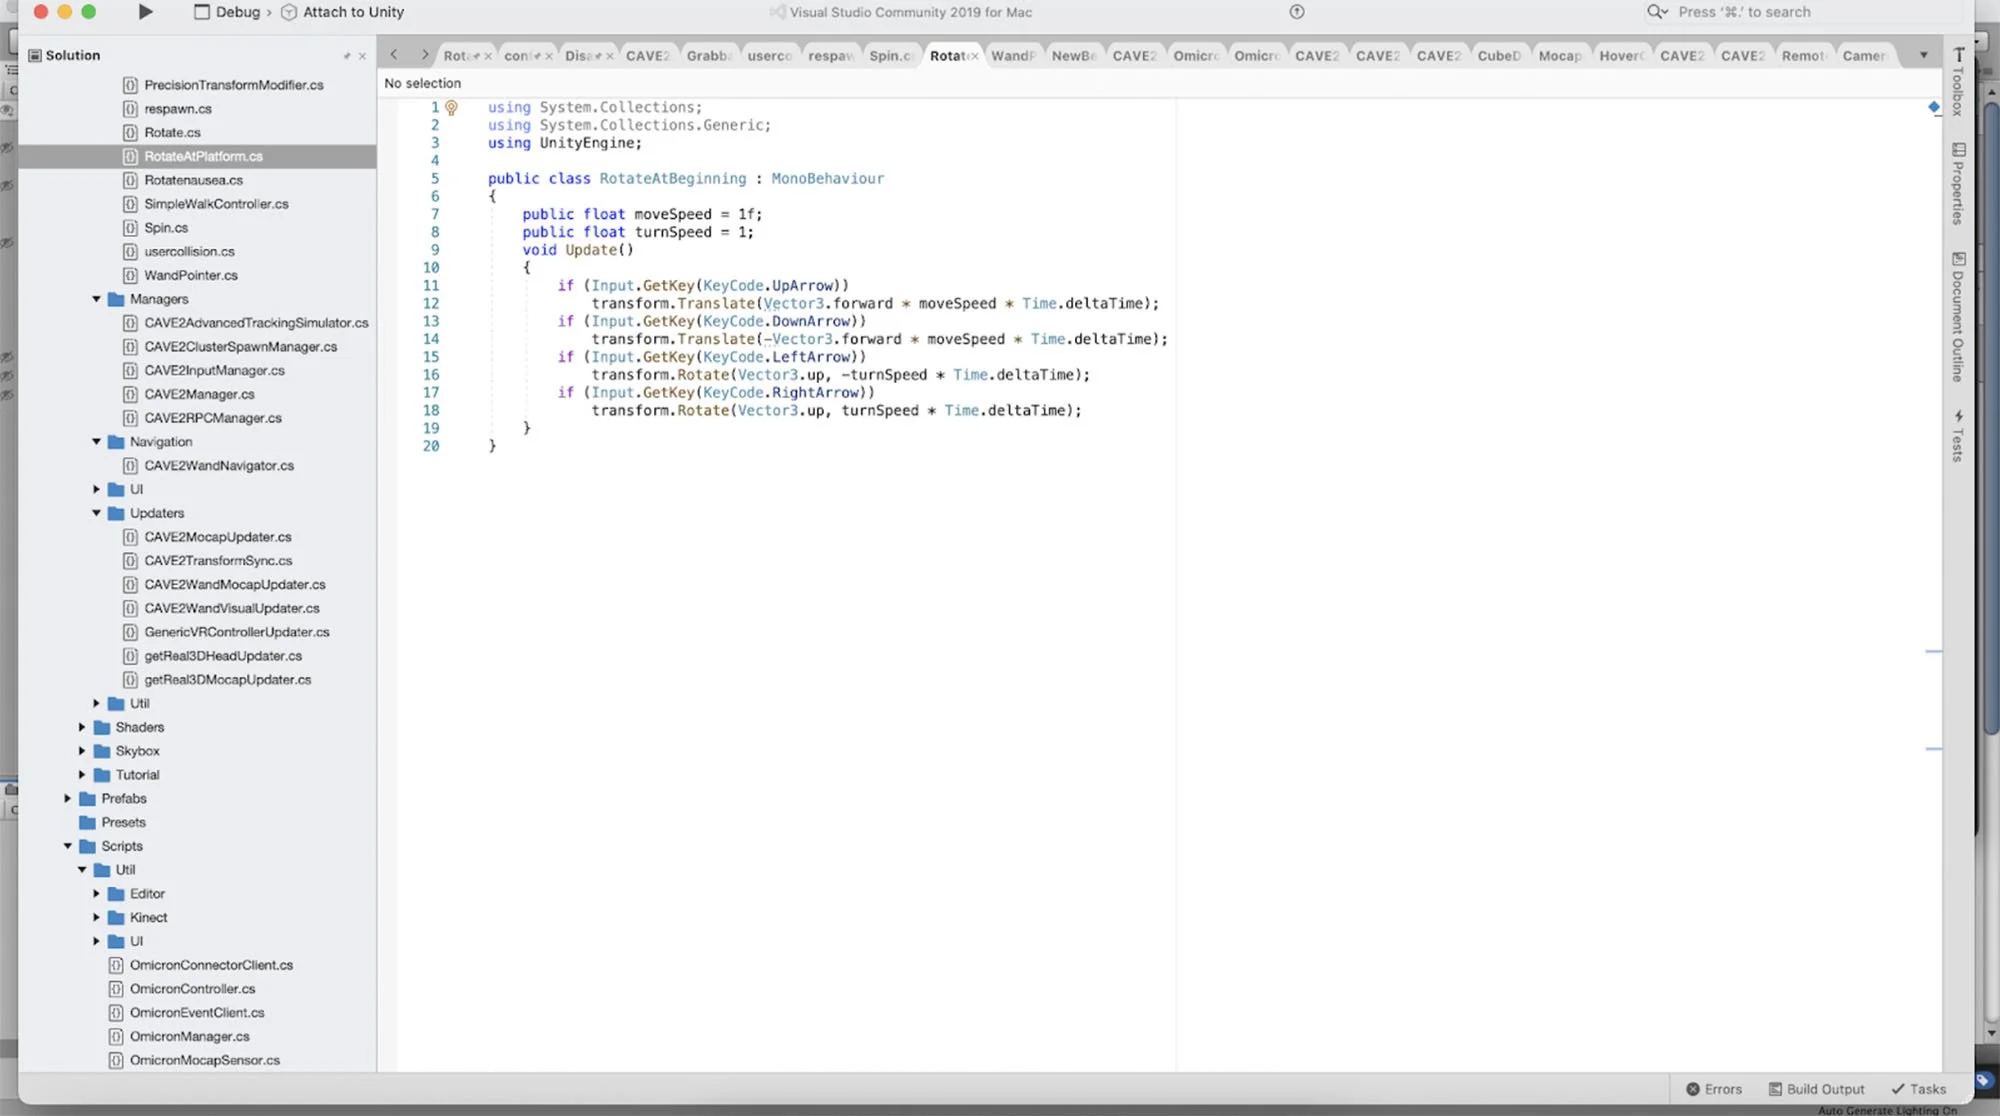Switch to the WandP tab
The image size is (2000, 1116).
point(1012,56)
